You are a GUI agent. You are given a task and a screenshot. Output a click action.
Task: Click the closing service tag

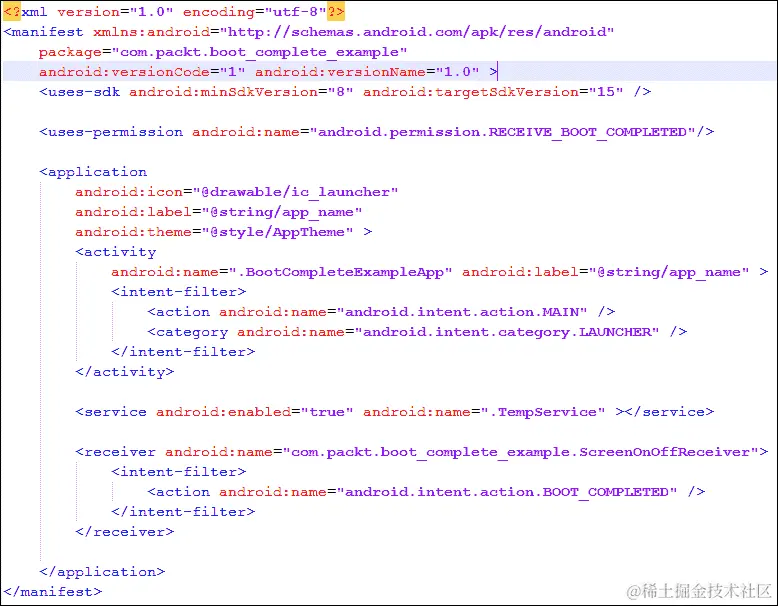tap(669, 412)
